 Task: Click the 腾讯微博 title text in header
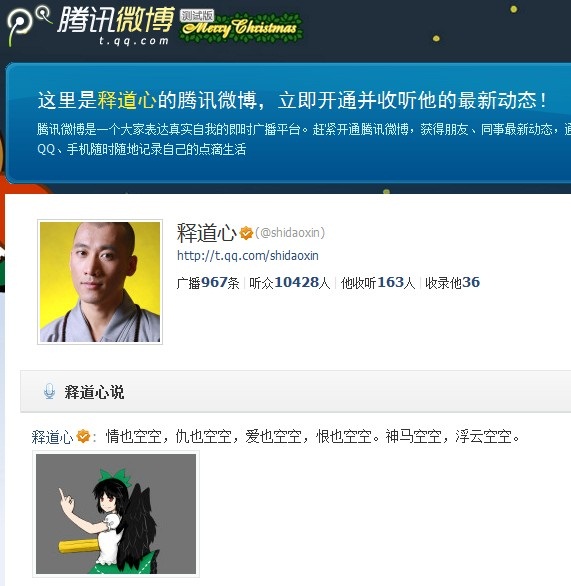point(116,20)
